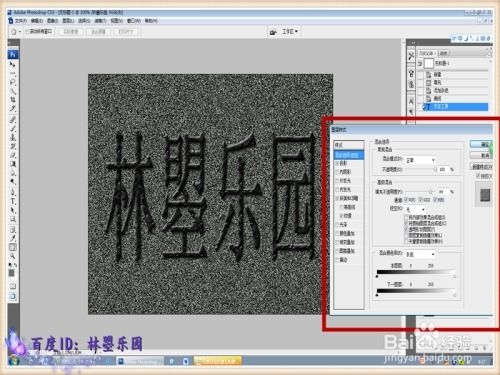The width and height of the screenshot is (500, 375).
Task: Click the 确定 (OK) button
Action: [x=481, y=144]
